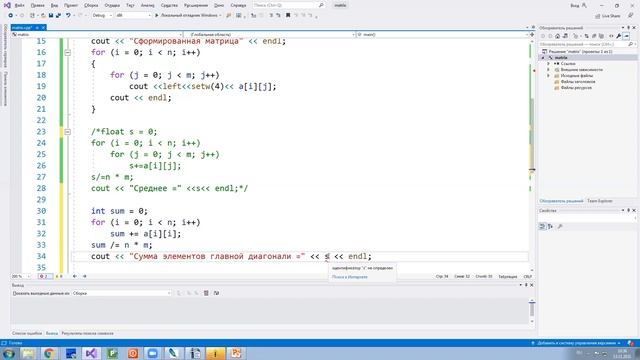
Task: Click the Результаты поиска символов tab
Action: (87, 333)
